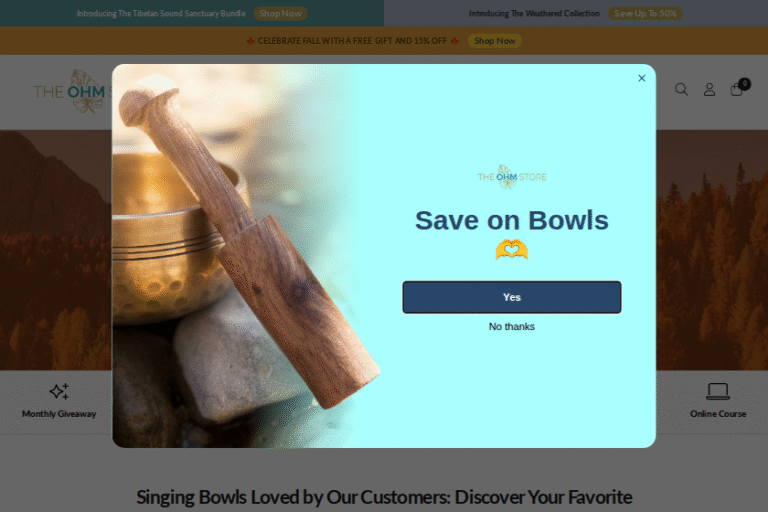
Task: Open the search magnifier icon
Action: [681, 89]
